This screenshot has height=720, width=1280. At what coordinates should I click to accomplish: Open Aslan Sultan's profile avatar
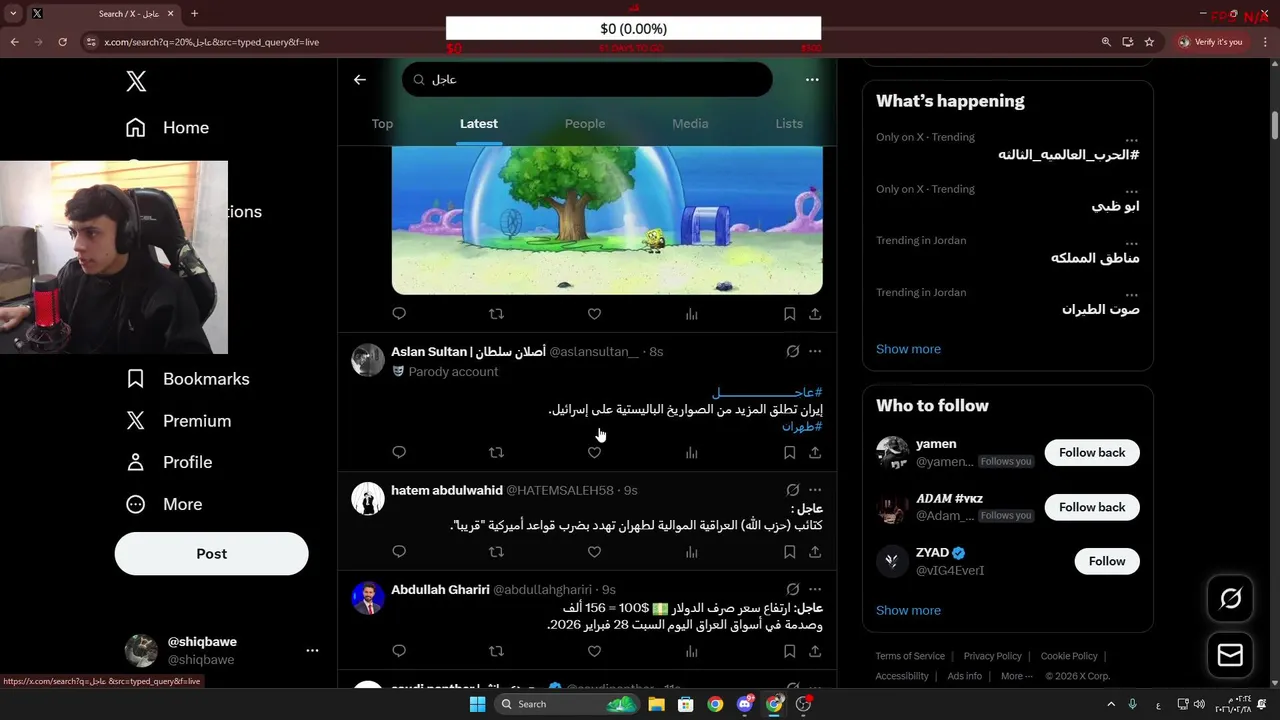tap(368, 360)
